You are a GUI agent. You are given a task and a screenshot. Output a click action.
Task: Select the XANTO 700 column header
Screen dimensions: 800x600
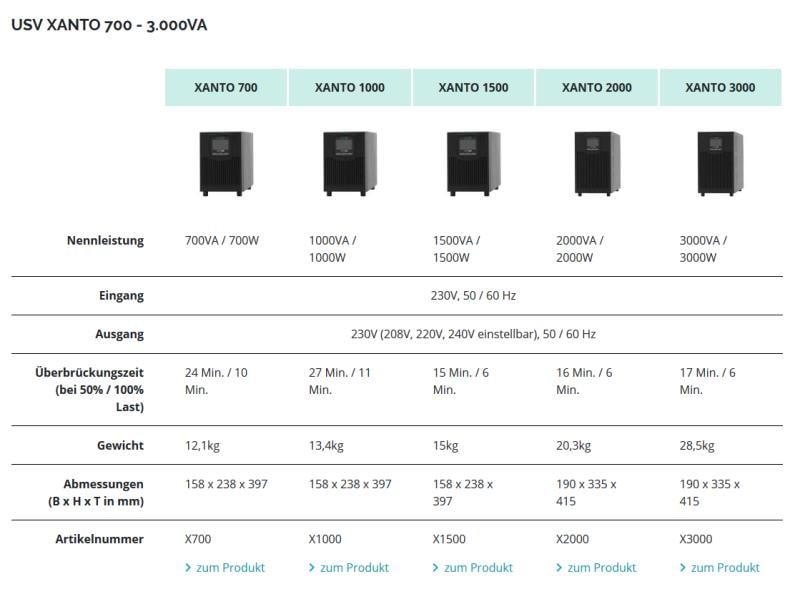[226, 87]
